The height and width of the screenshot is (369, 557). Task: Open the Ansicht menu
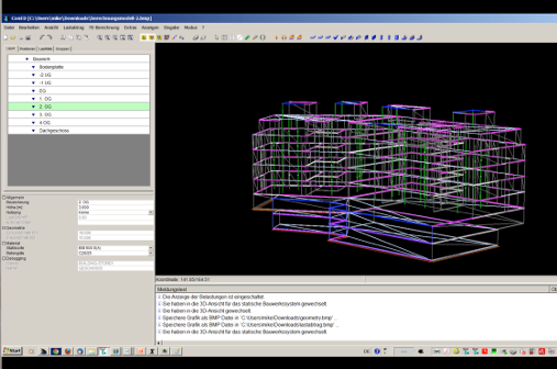tap(51, 27)
